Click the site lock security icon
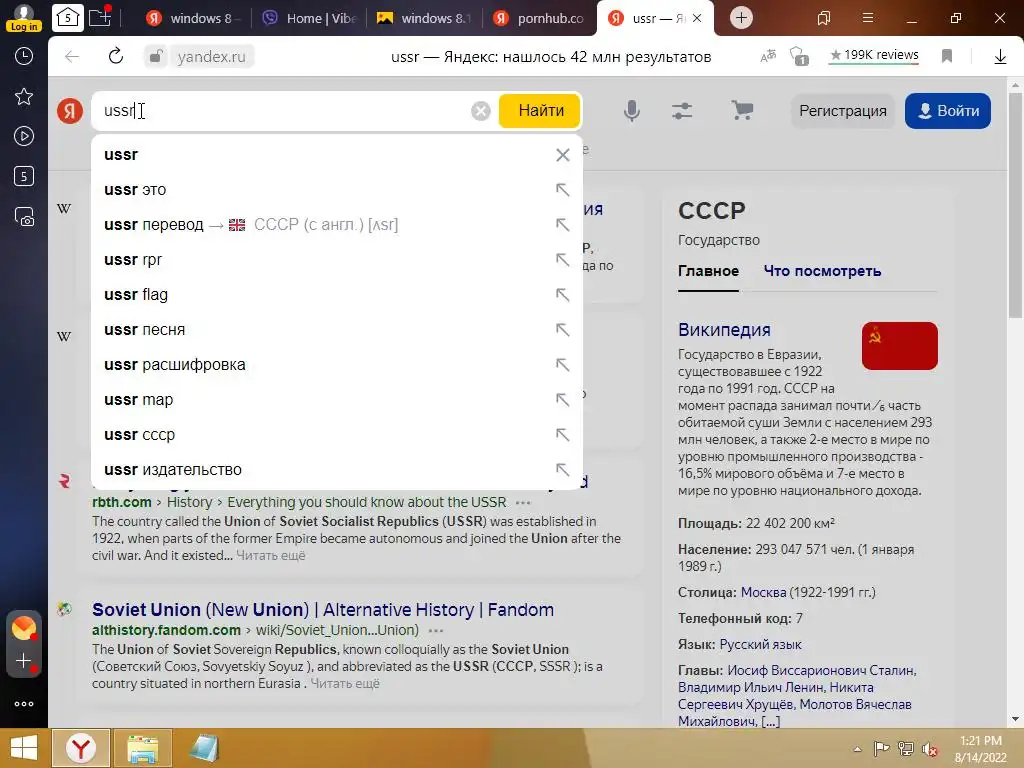 tap(155, 57)
